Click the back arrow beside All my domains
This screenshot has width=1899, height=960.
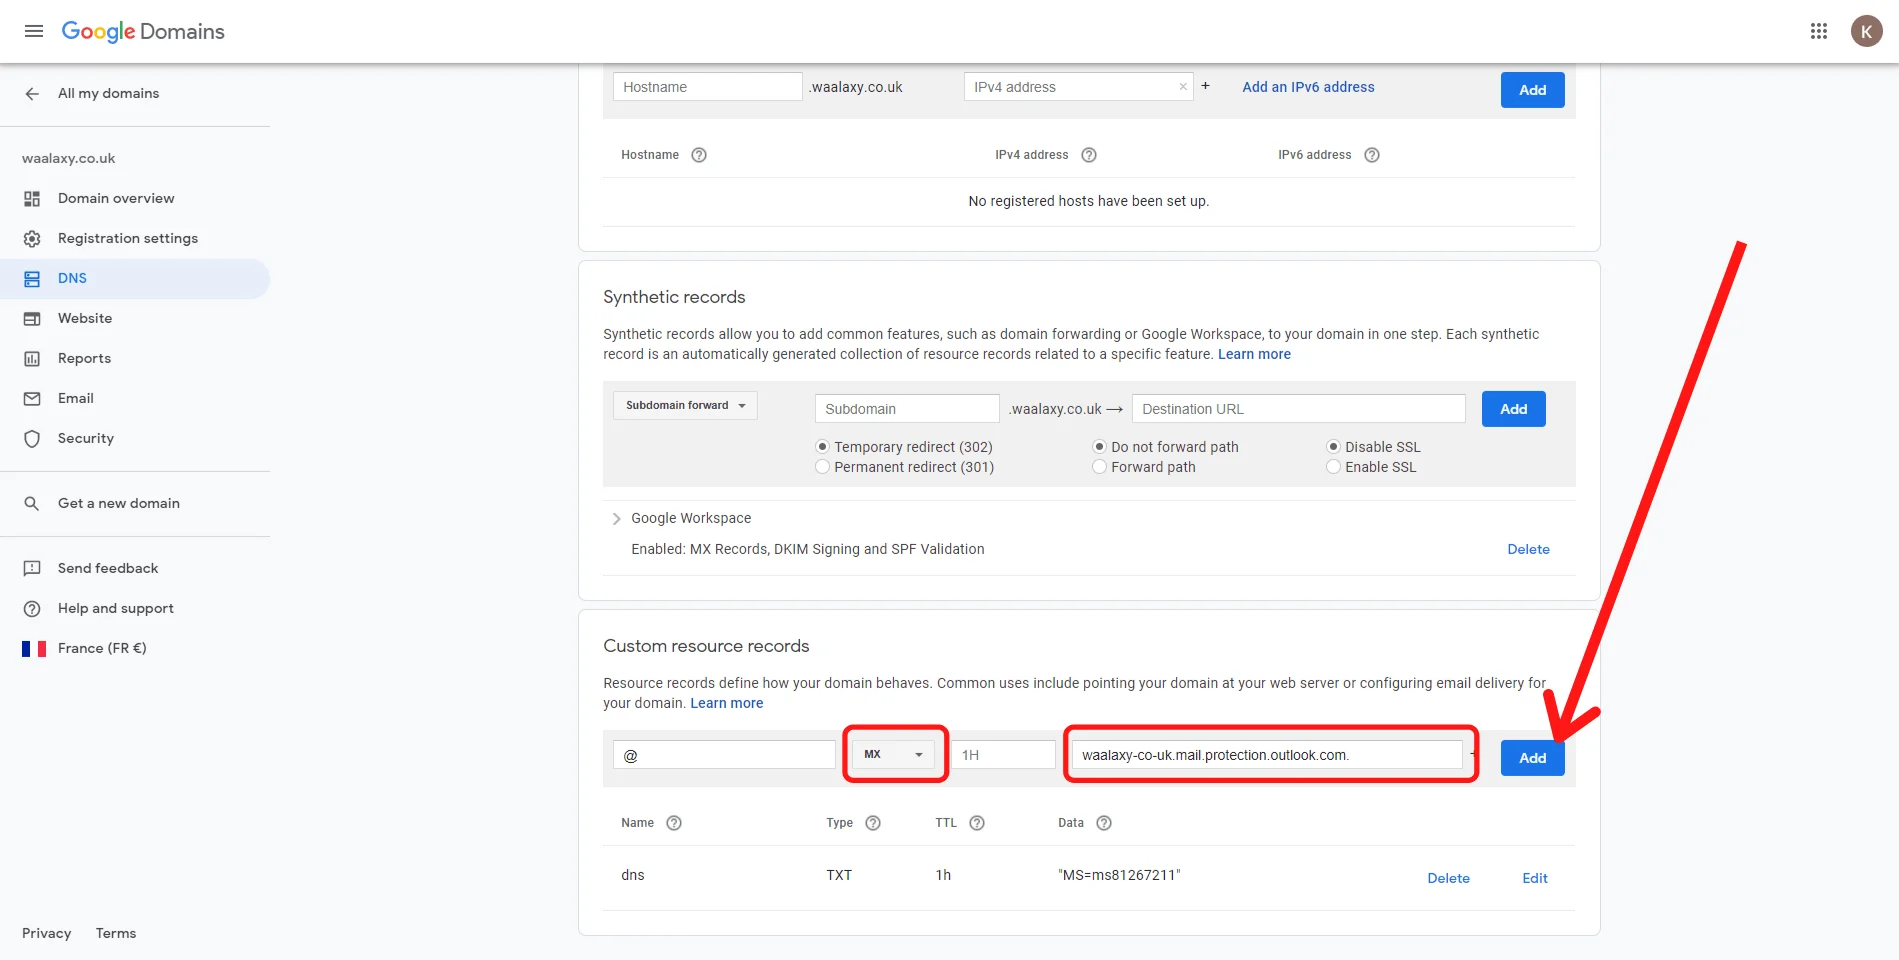pyautogui.click(x=32, y=93)
